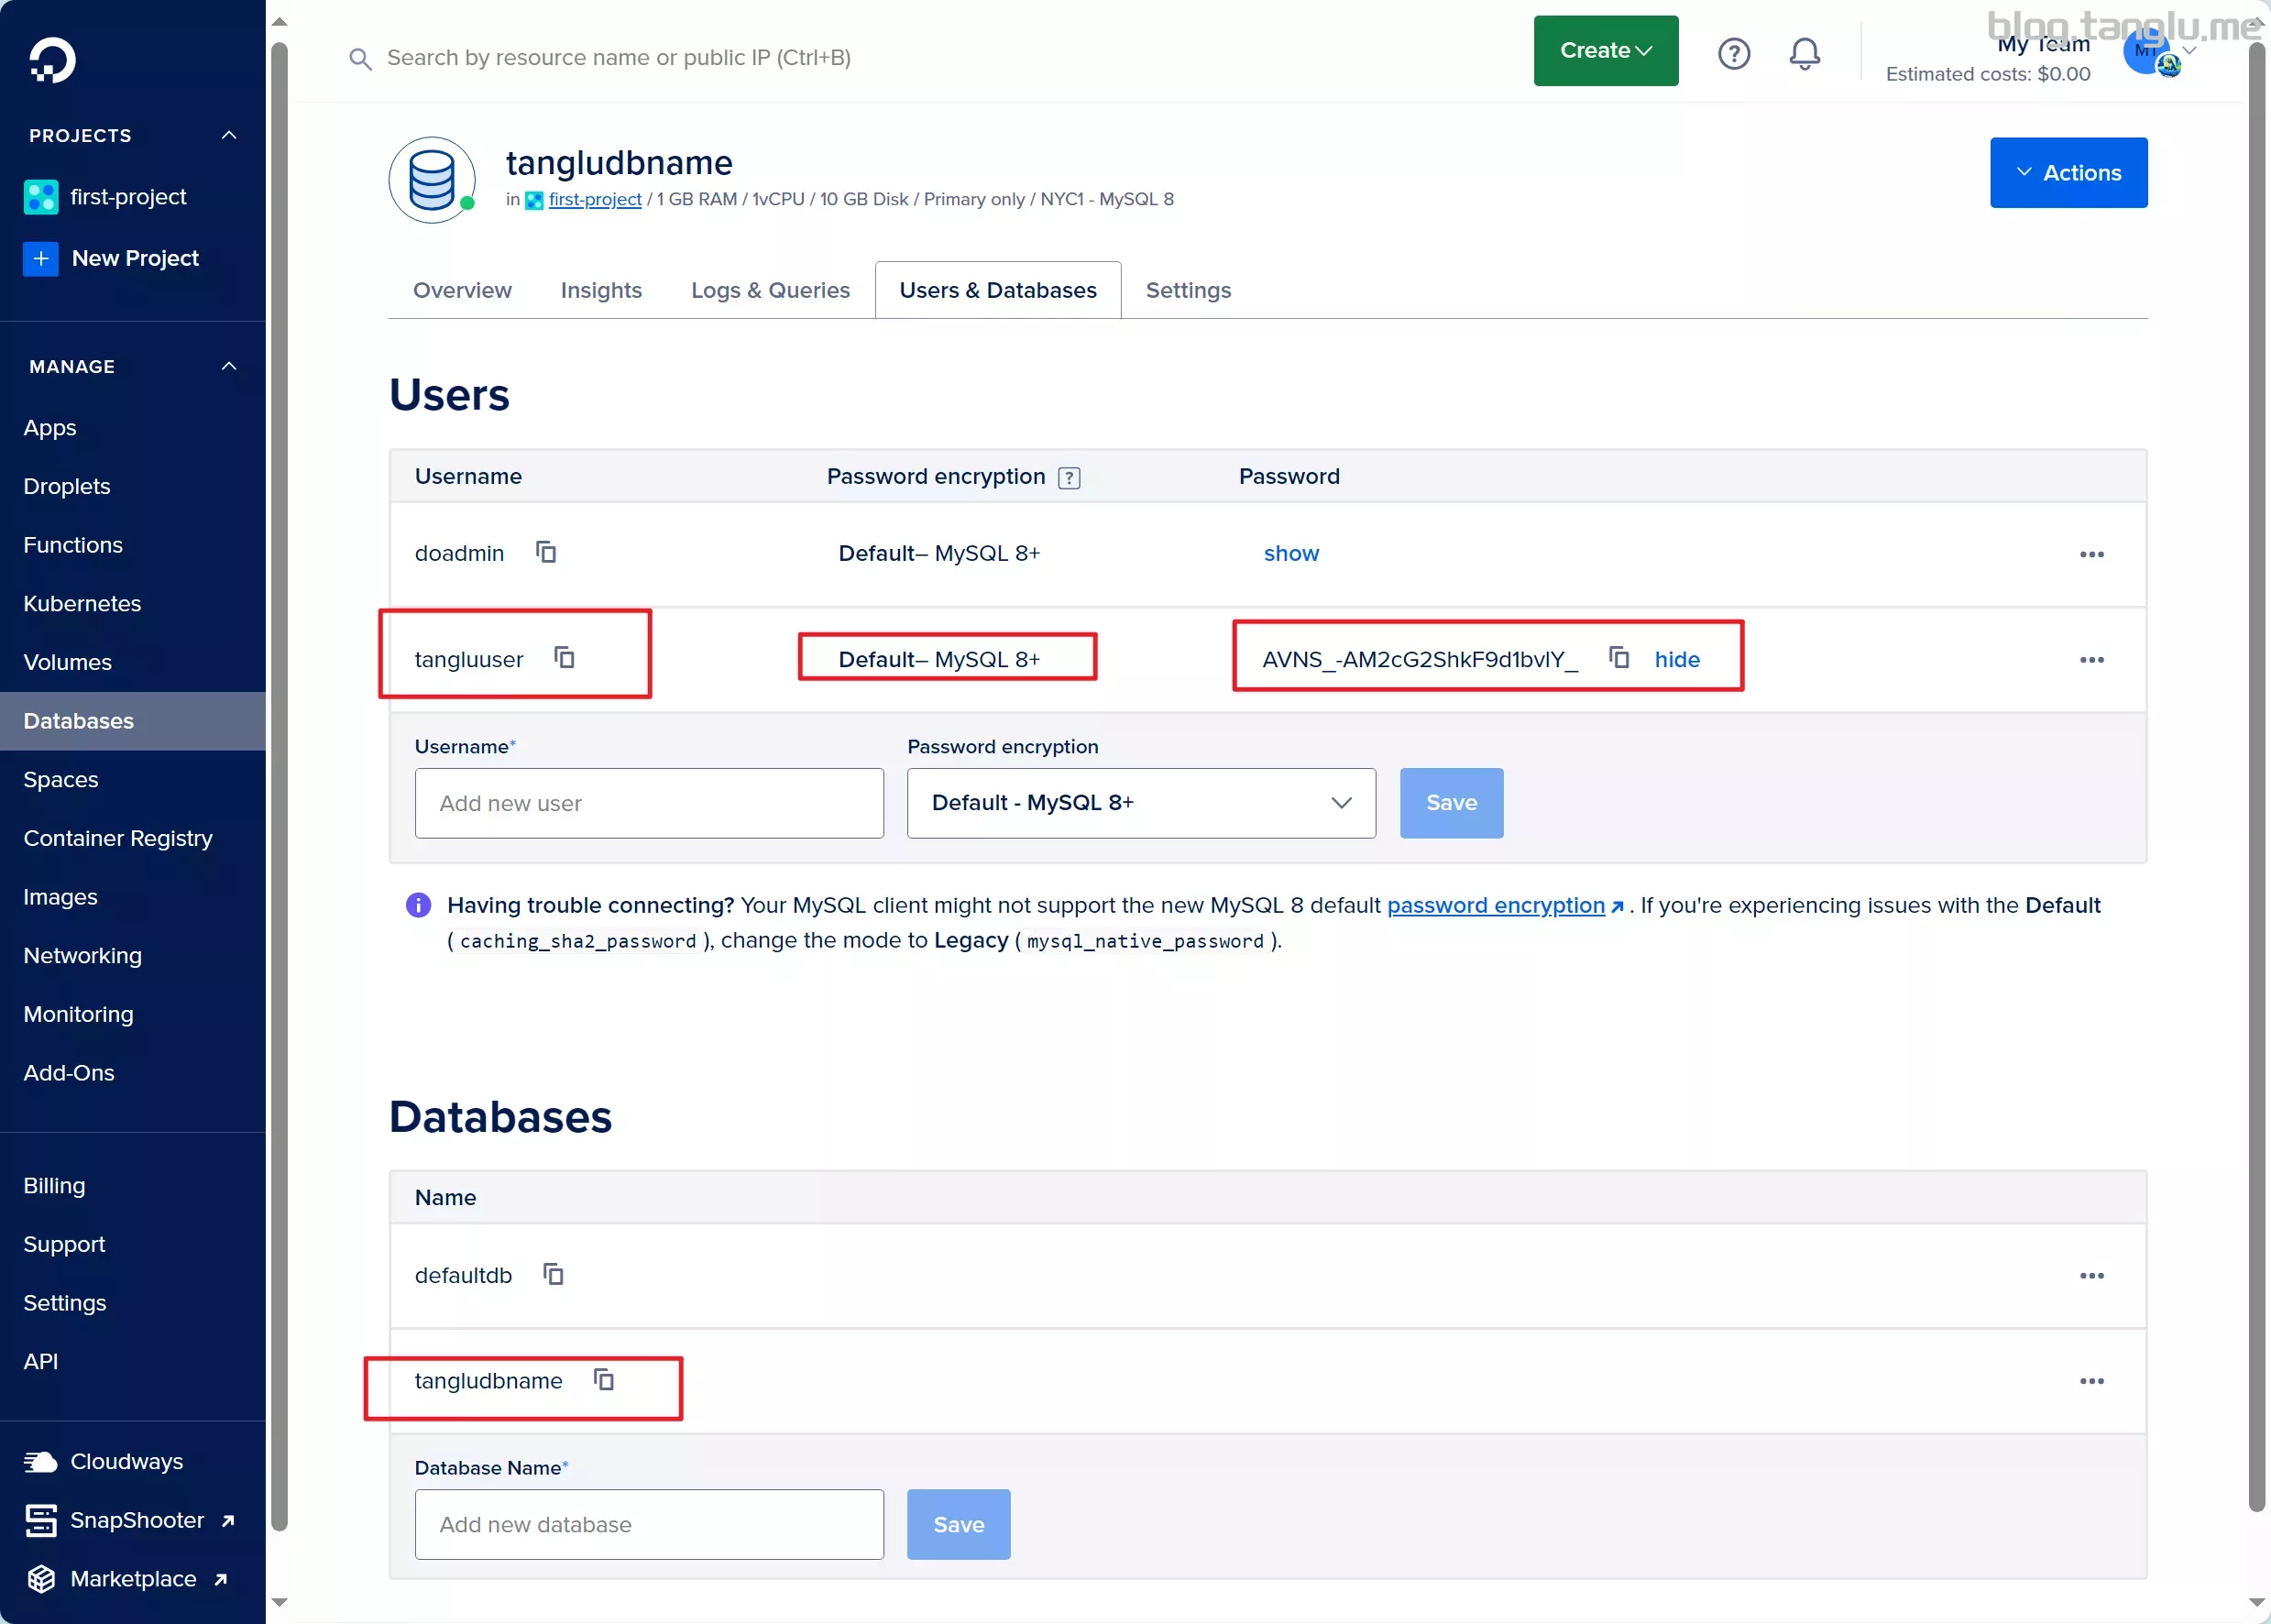This screenshot has width=2271, height=1624.
Task: Open the DigitalOcean logo home
Action: [x=52, y=61]
